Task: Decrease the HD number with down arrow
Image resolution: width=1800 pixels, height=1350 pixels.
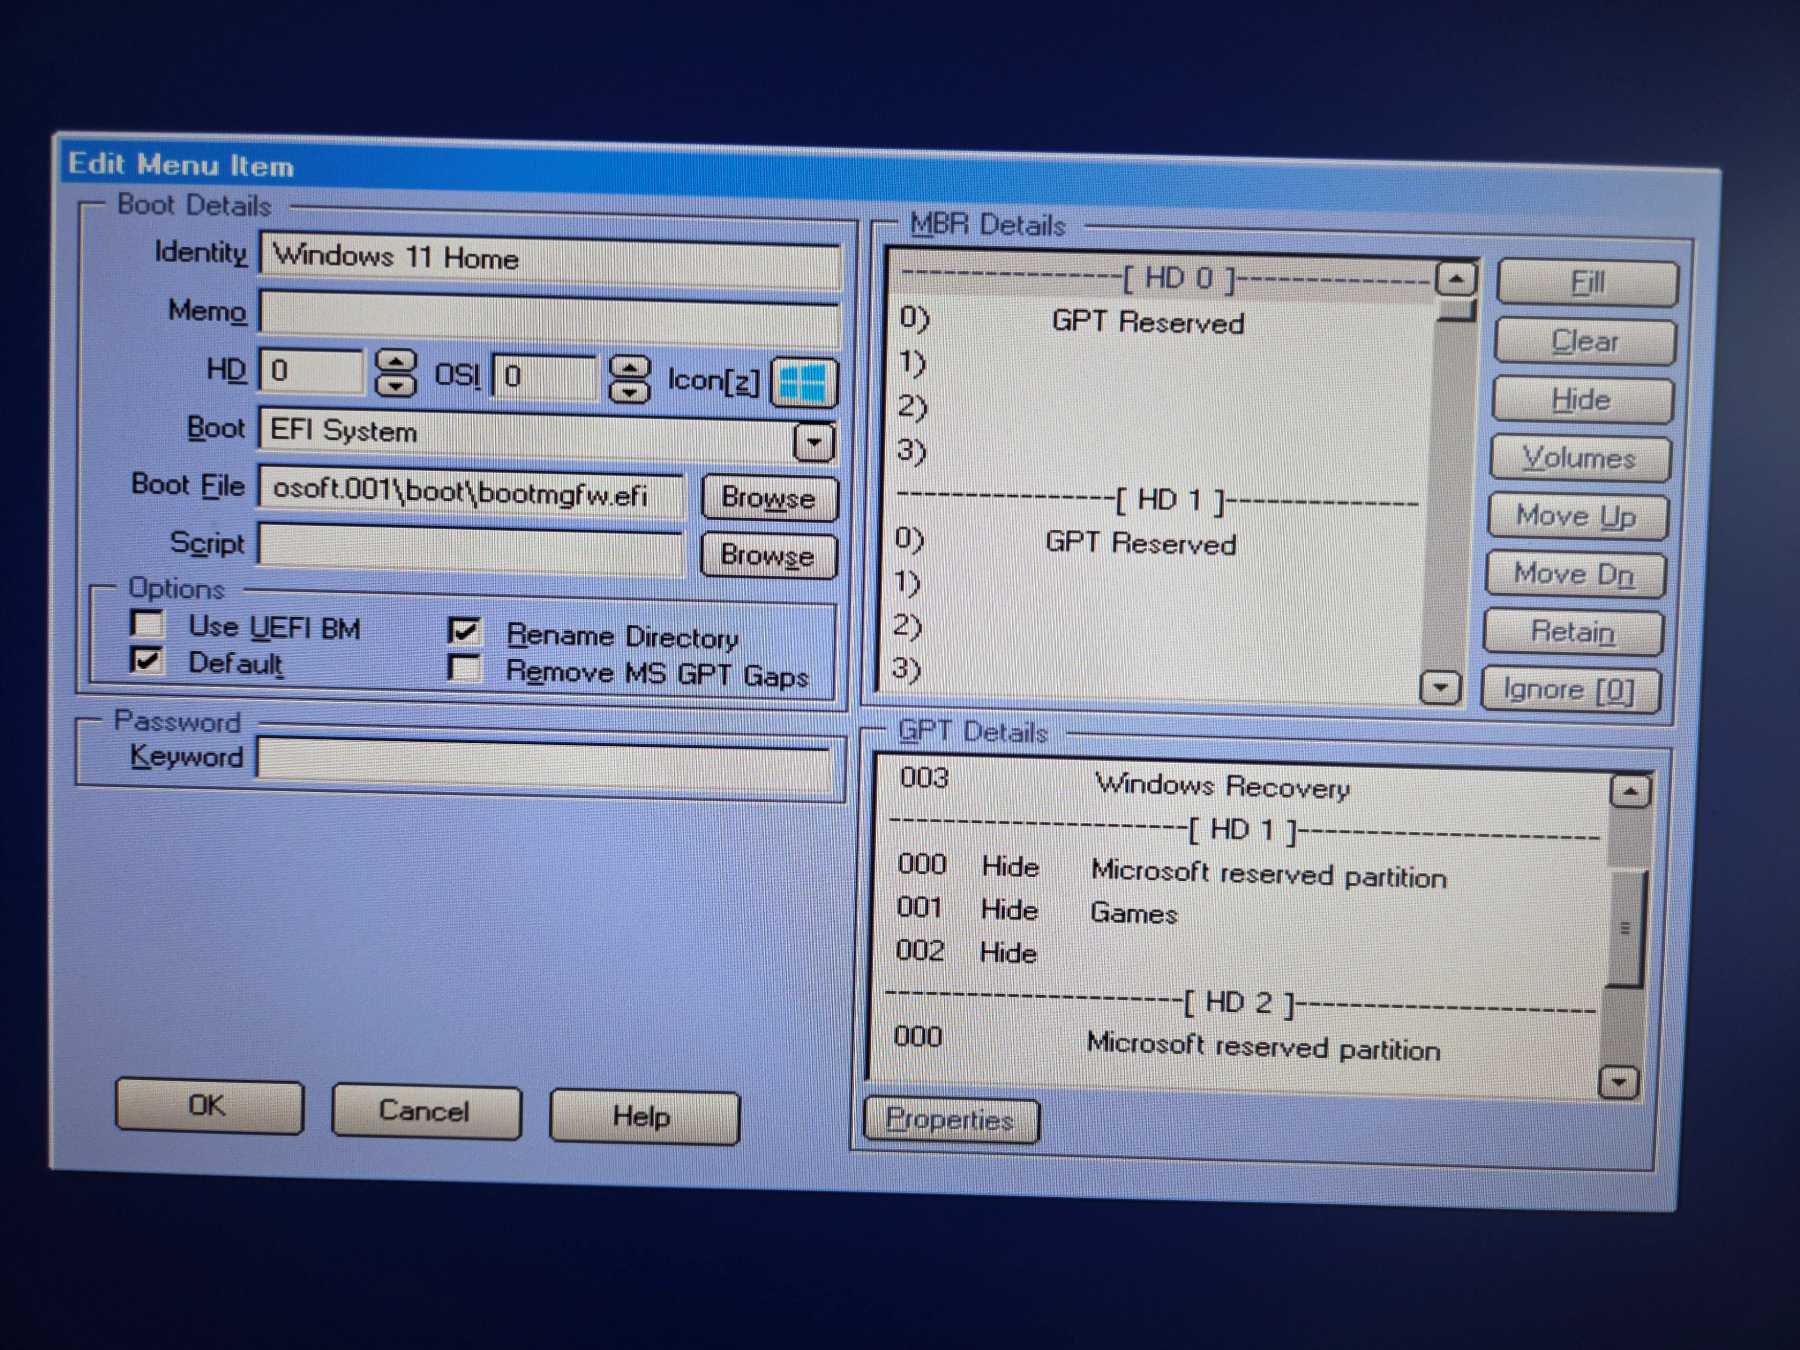Action: 396,385
